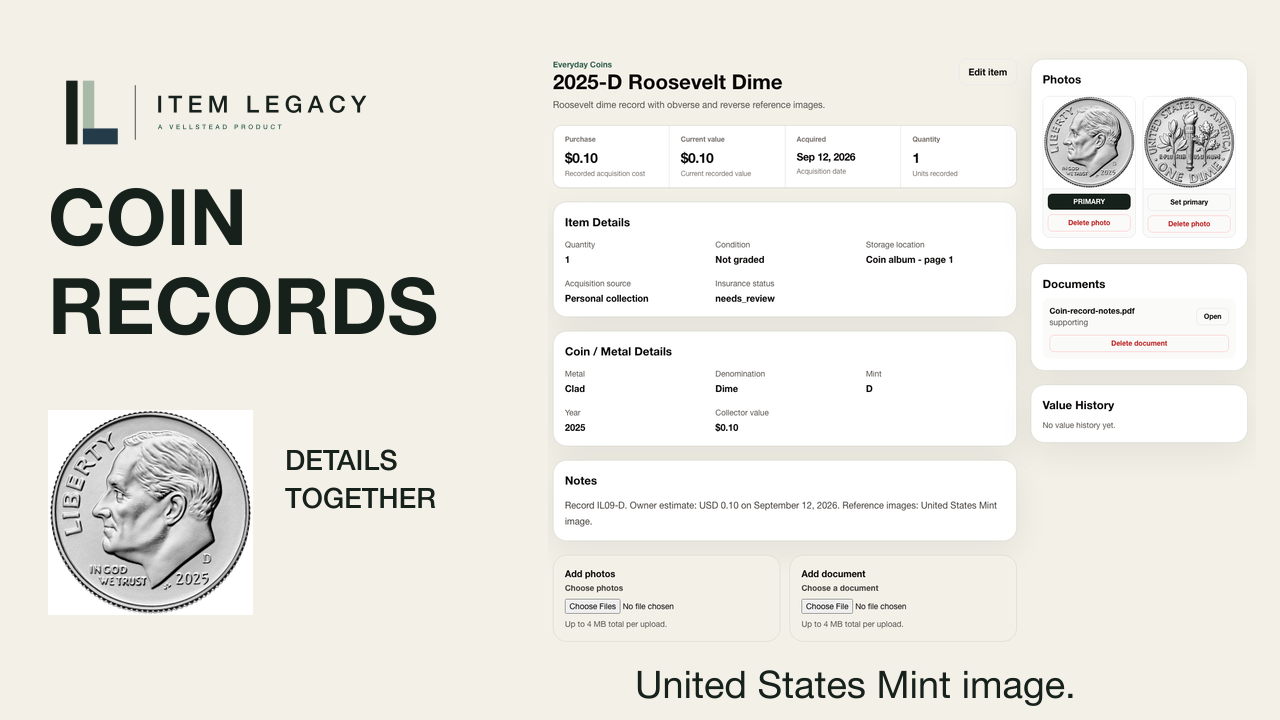Click the Edit item button

click(987, 72)
